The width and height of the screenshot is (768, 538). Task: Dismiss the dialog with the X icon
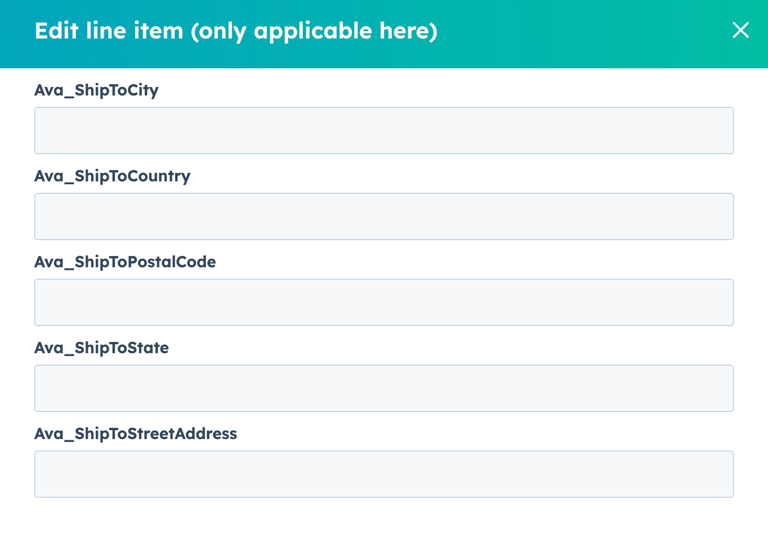click(x=740, y=30)
